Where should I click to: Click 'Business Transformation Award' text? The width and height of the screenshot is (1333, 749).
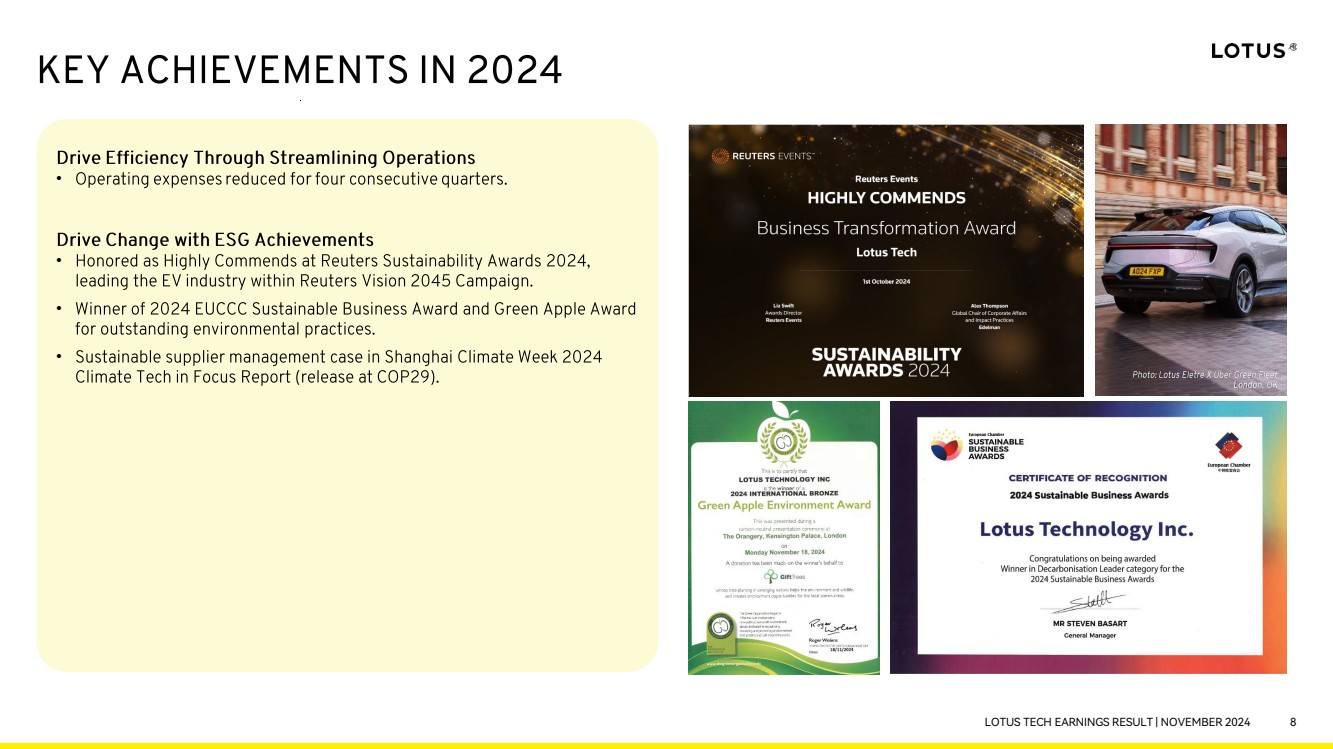[886, 228]
